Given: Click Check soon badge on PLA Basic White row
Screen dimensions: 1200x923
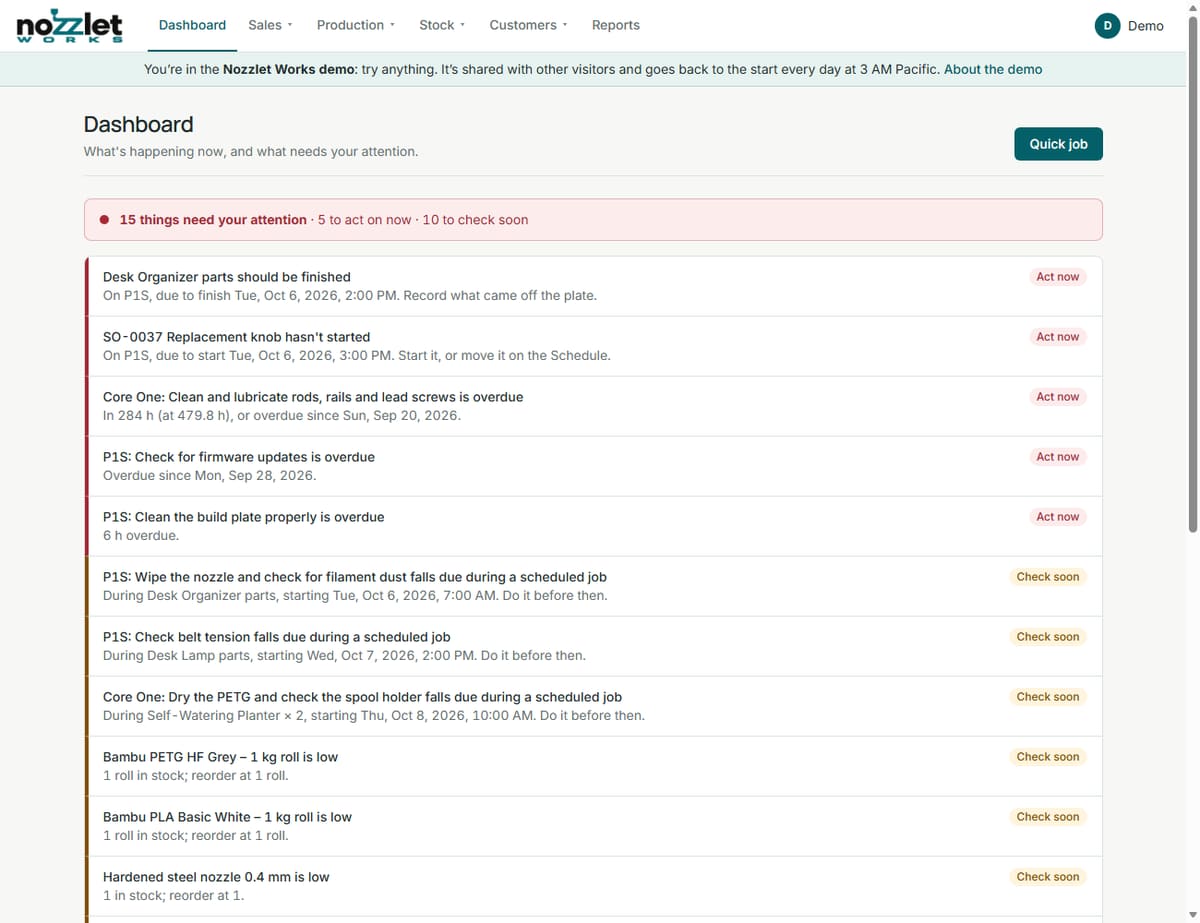Looking at the screenshot, I should [x=1048, y=817].
